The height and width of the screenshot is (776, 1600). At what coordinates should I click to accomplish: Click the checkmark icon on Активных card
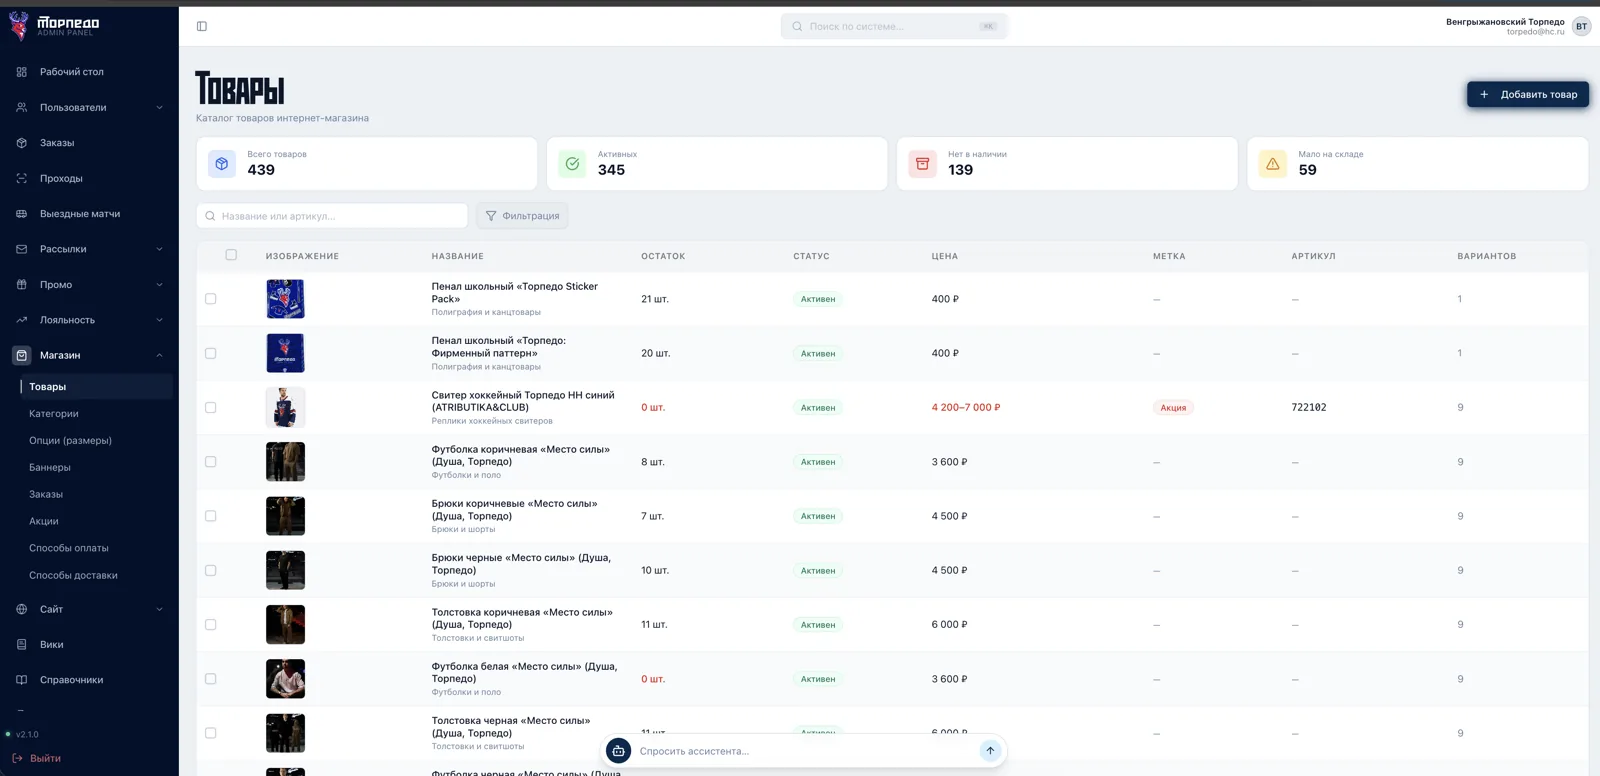[x=572, y=163]
